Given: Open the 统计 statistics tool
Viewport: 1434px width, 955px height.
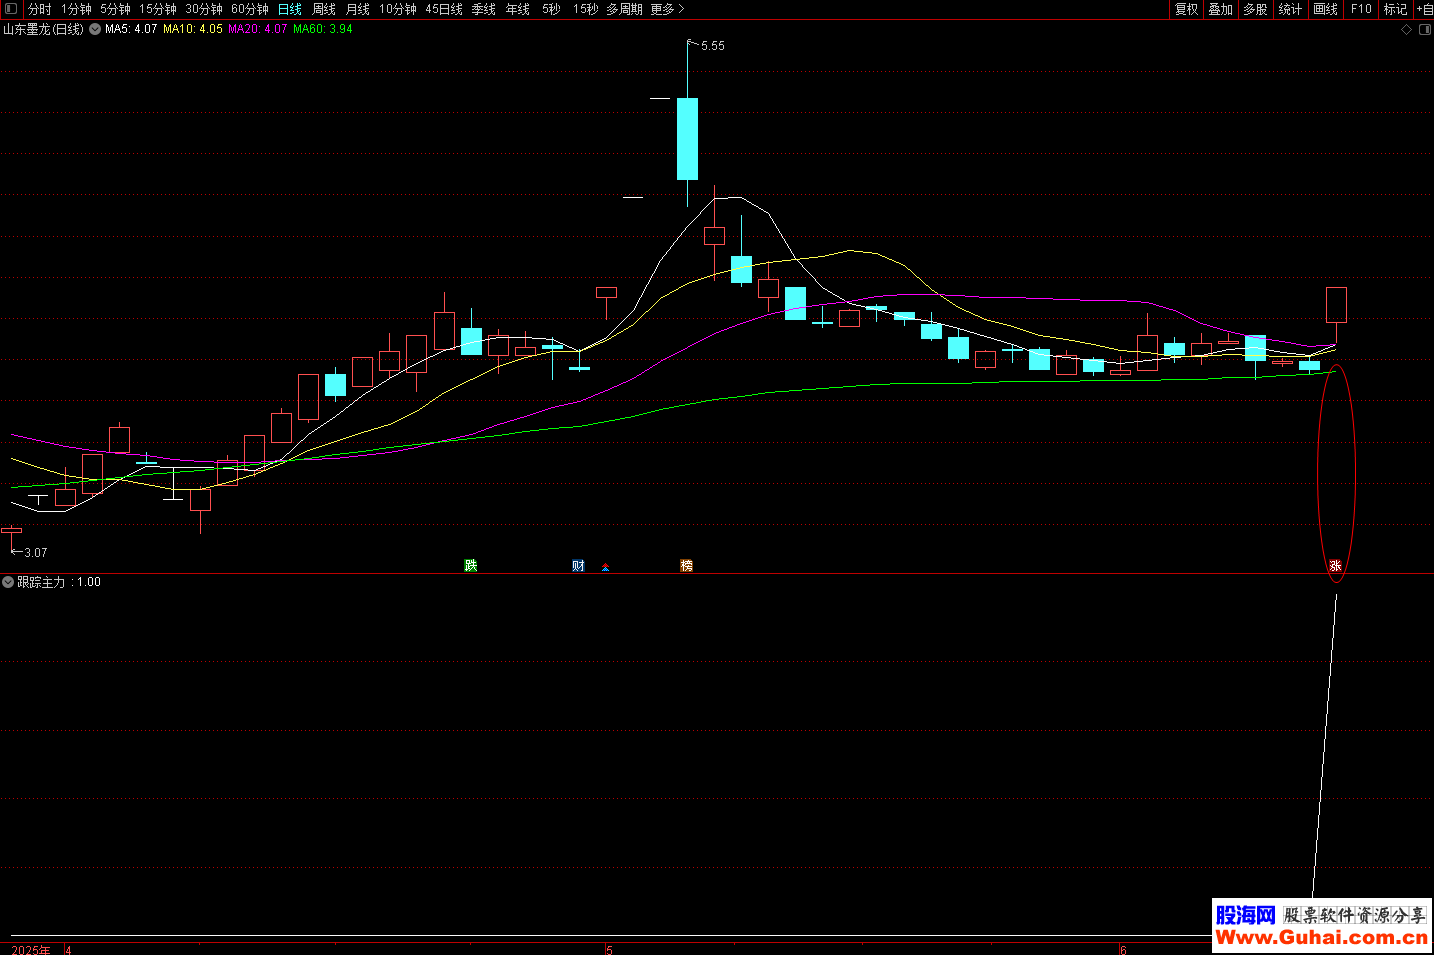Looking at the screenshot, I should [1290, 9].
